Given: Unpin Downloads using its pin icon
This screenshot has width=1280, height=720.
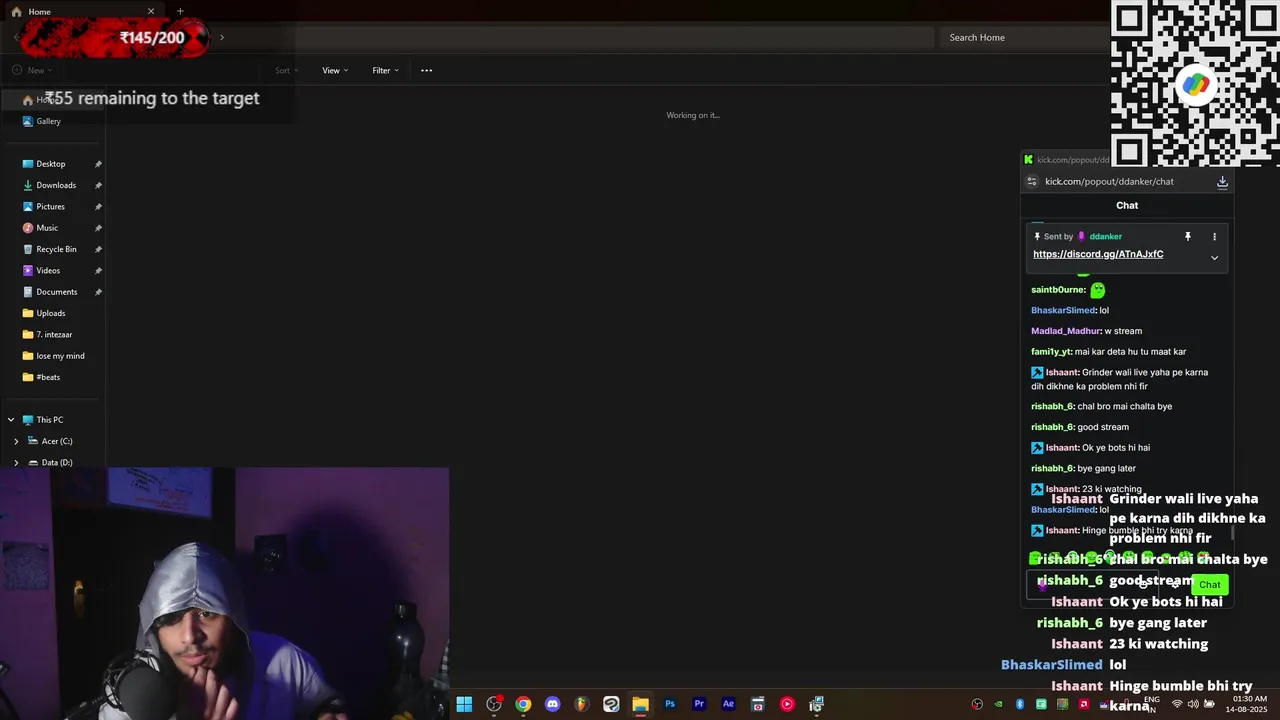Looking at the screenshot, I should (98, 185).
